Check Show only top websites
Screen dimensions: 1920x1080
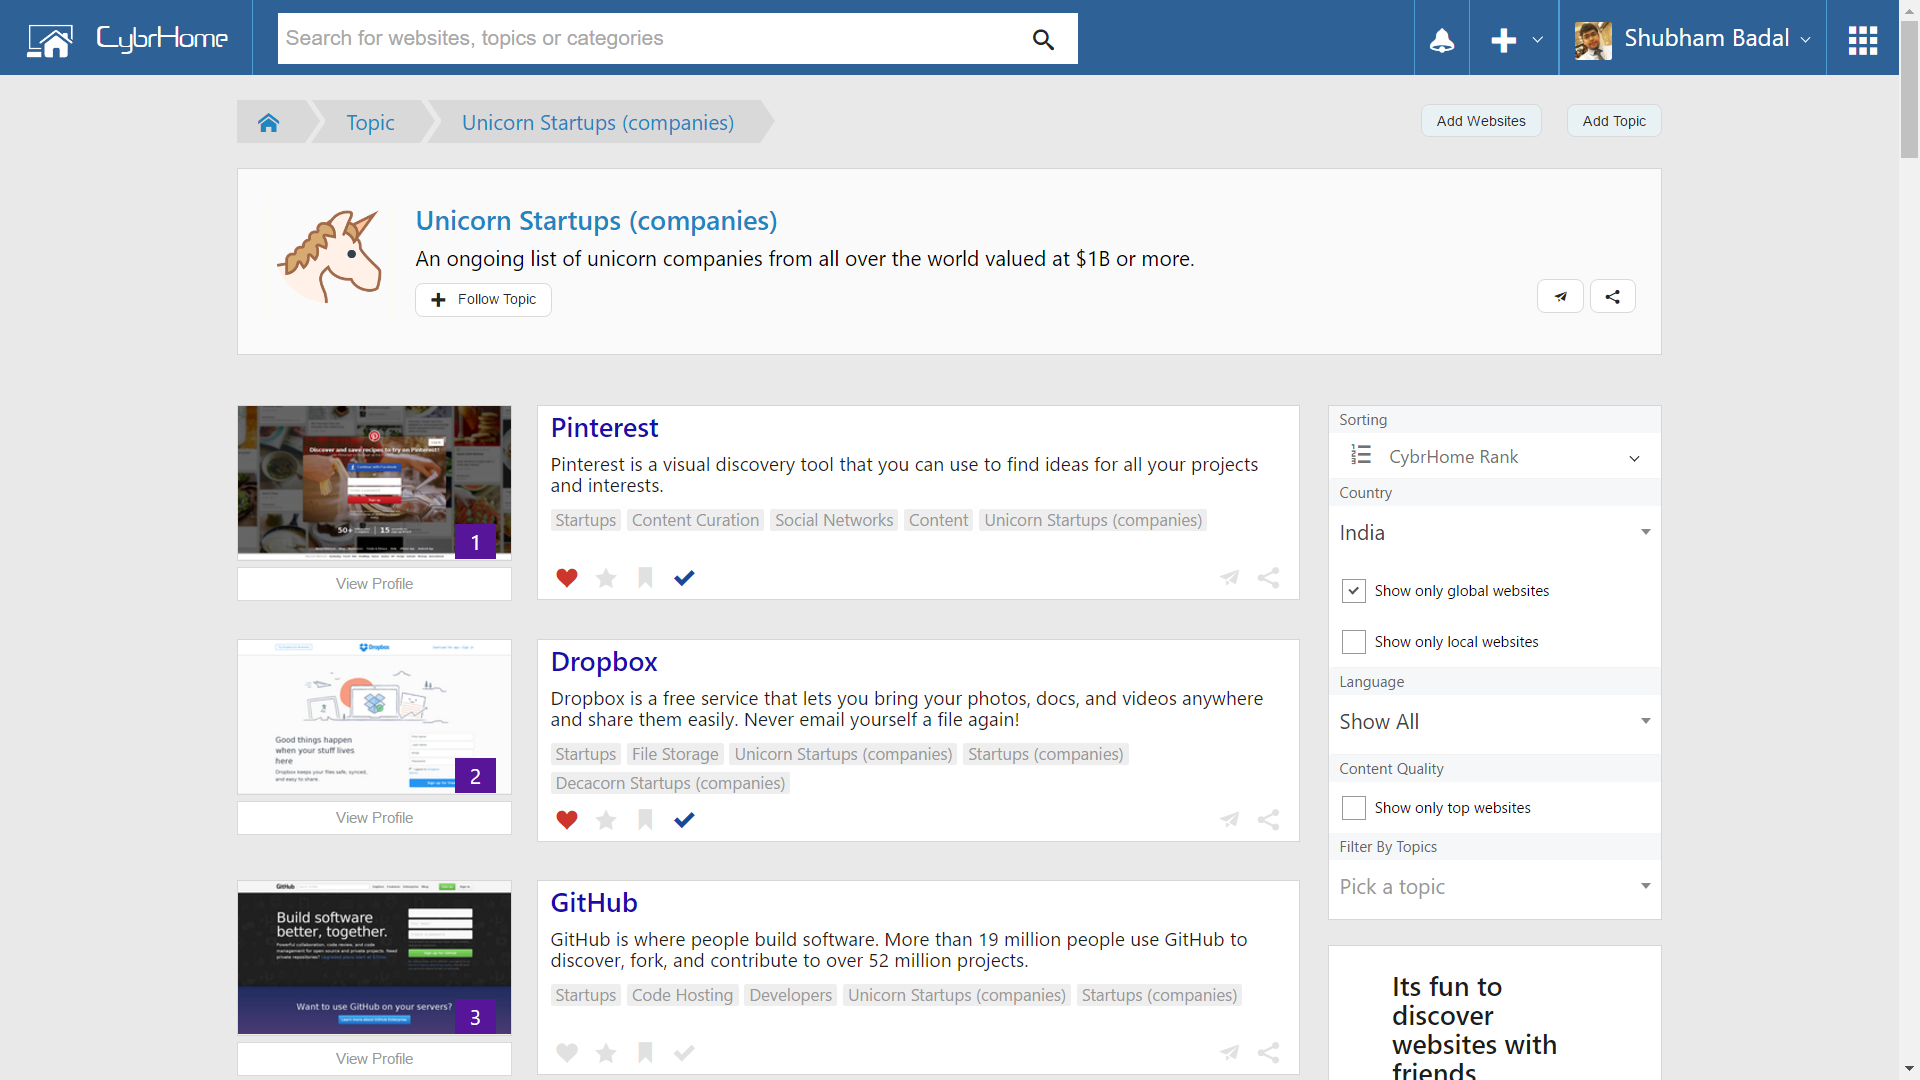(x=1353, y=808)
